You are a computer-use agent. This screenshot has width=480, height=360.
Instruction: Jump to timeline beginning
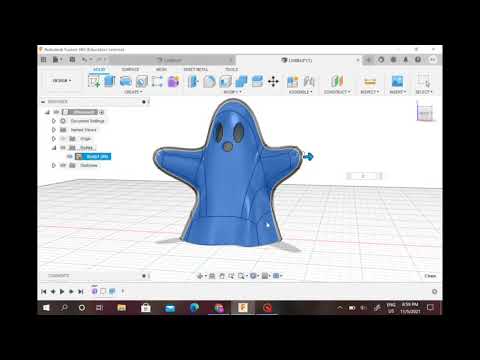(44, 291)
